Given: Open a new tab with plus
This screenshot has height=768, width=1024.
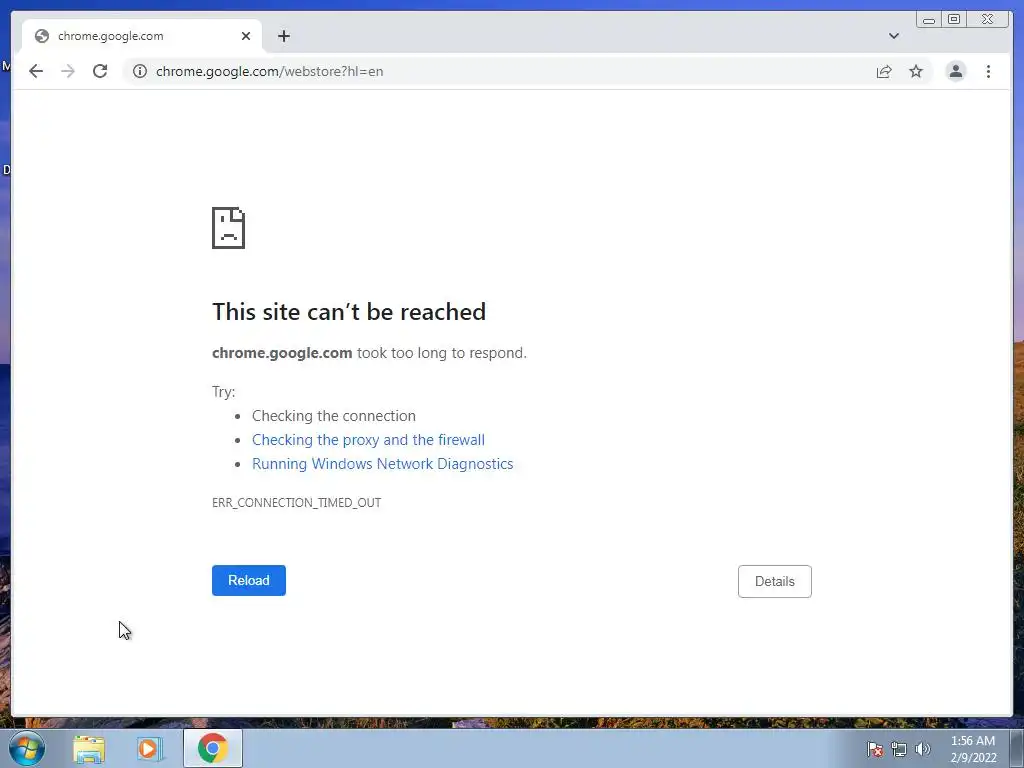Looking at the screenshot, I should pos(283,36).
